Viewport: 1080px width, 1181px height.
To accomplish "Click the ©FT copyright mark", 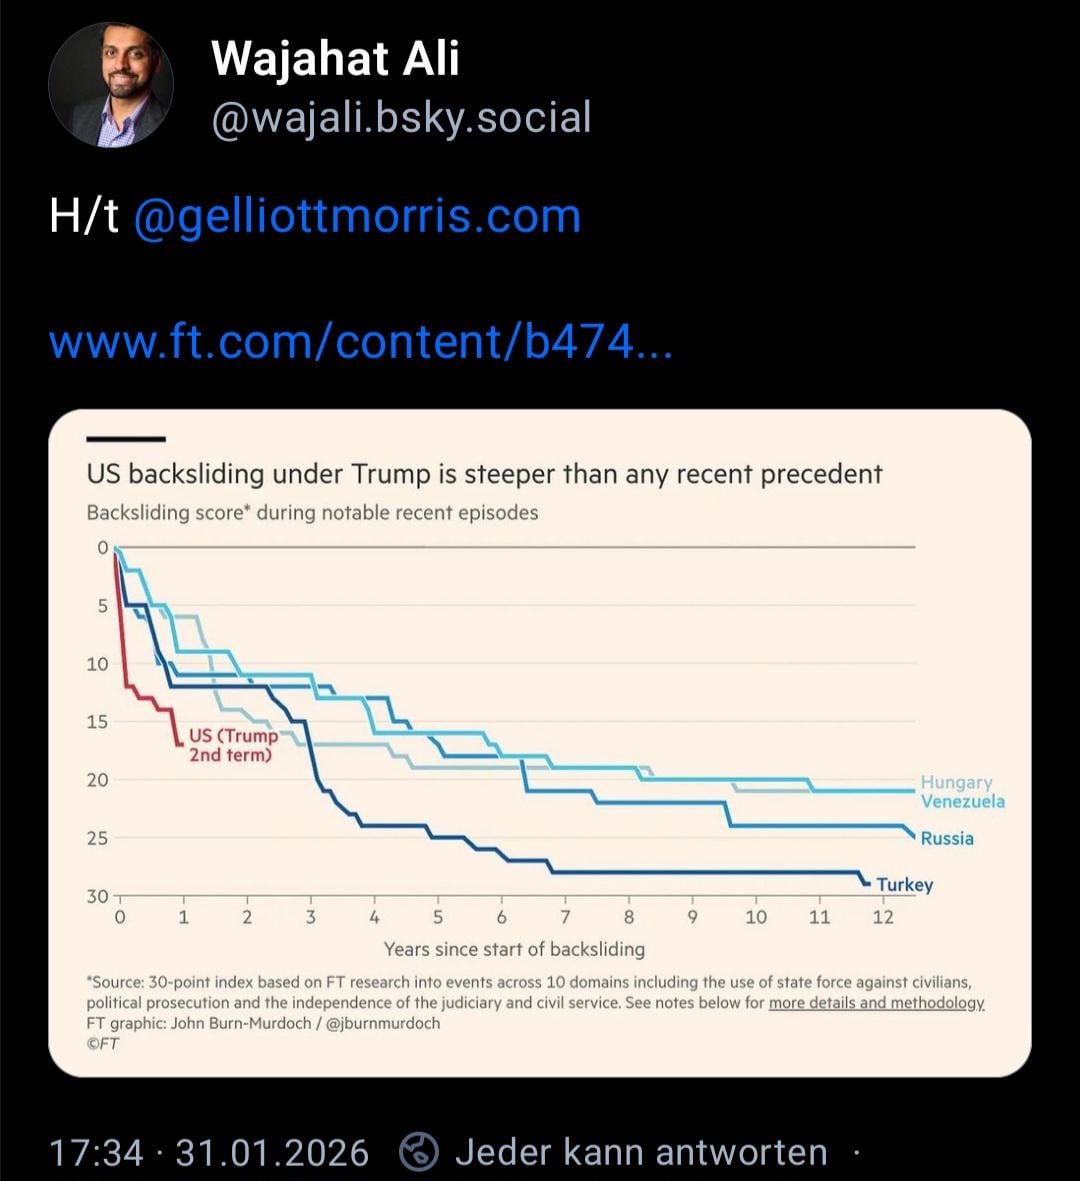I will point(103,1043).
